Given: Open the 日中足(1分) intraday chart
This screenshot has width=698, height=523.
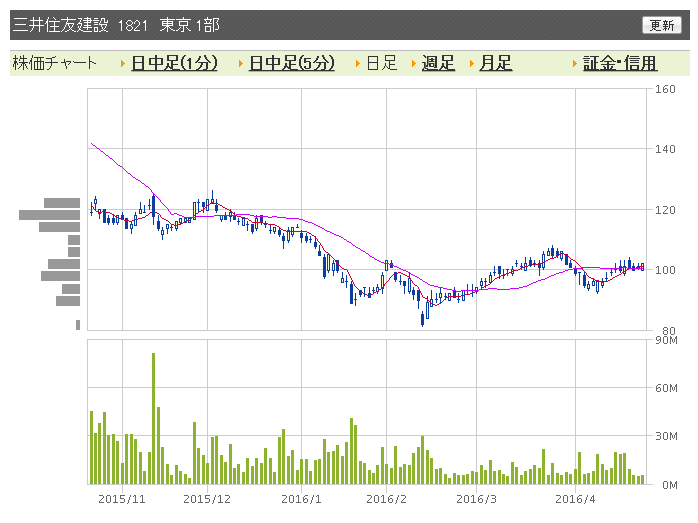Looking at the screenshot, I should pyautogui.click(x=174, y=63).
